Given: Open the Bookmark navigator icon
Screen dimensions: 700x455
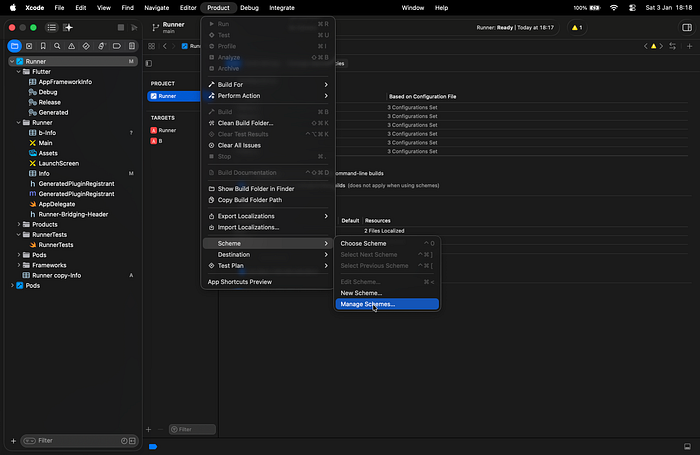Looking at the screenshot, I should [43, 46].
